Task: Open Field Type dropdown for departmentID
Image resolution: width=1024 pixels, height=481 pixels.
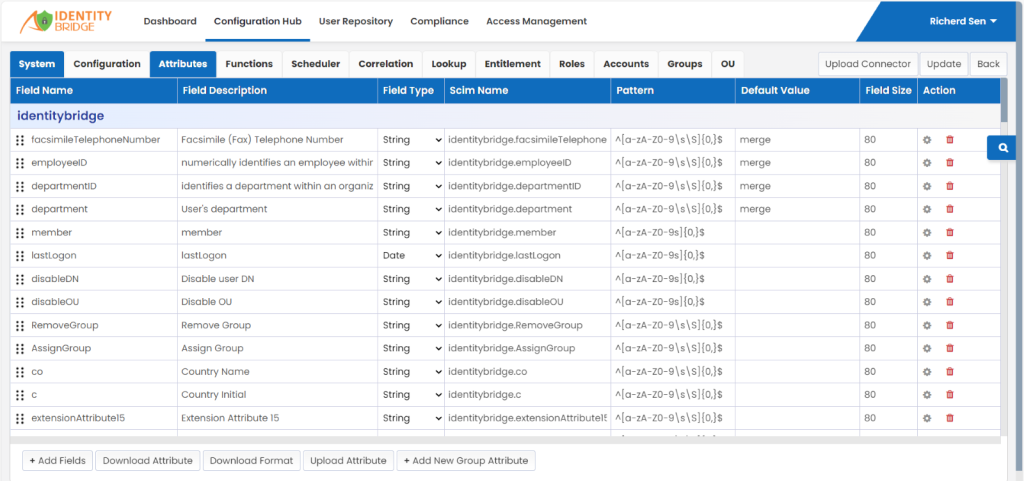Action: (x=411, y=186)
